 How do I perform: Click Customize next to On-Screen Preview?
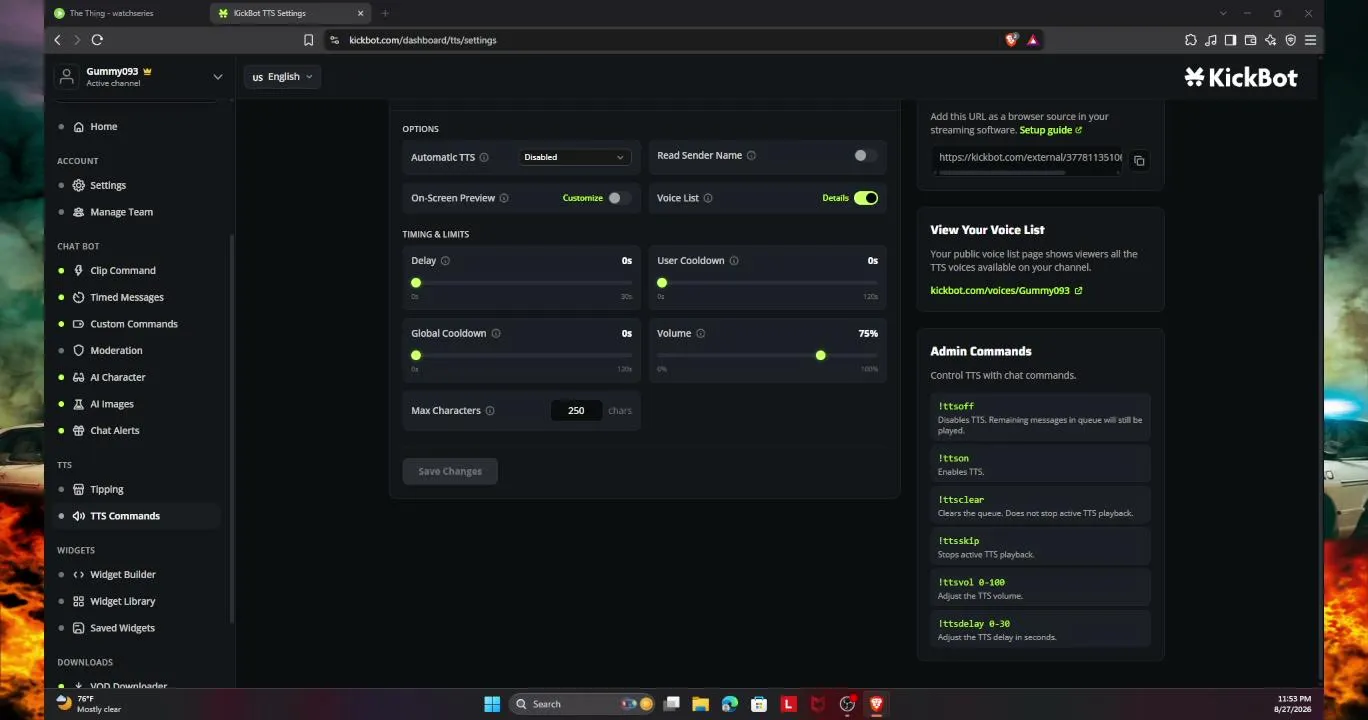click(583, 198)
